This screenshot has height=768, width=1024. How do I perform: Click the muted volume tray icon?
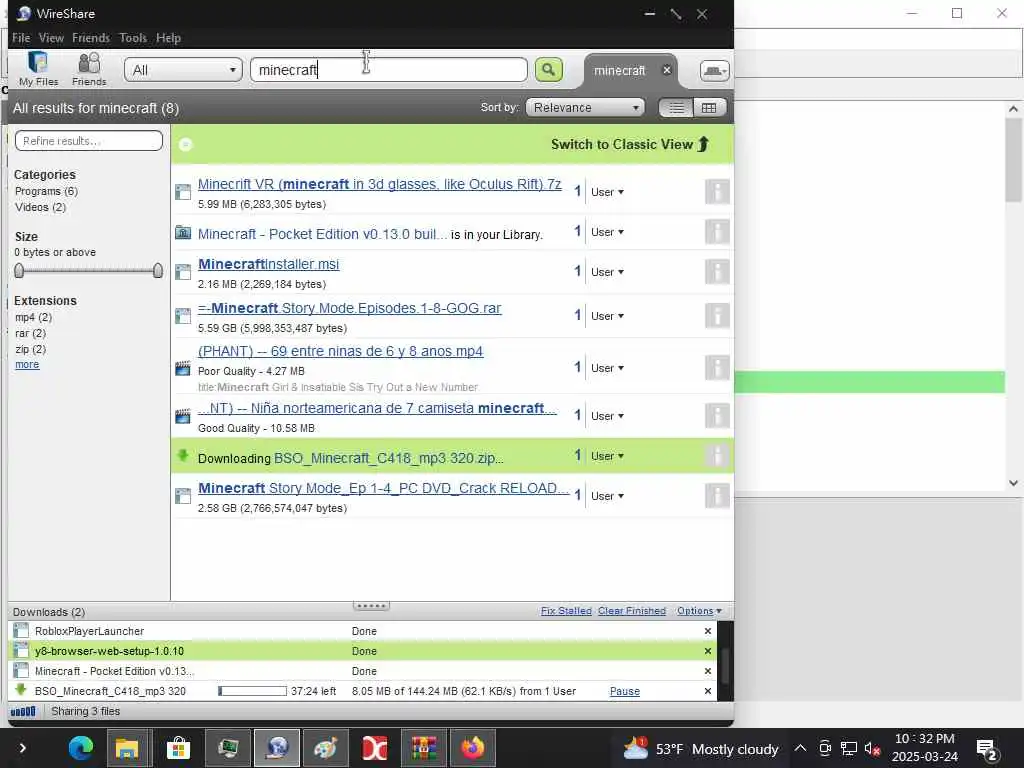point(872,748)
